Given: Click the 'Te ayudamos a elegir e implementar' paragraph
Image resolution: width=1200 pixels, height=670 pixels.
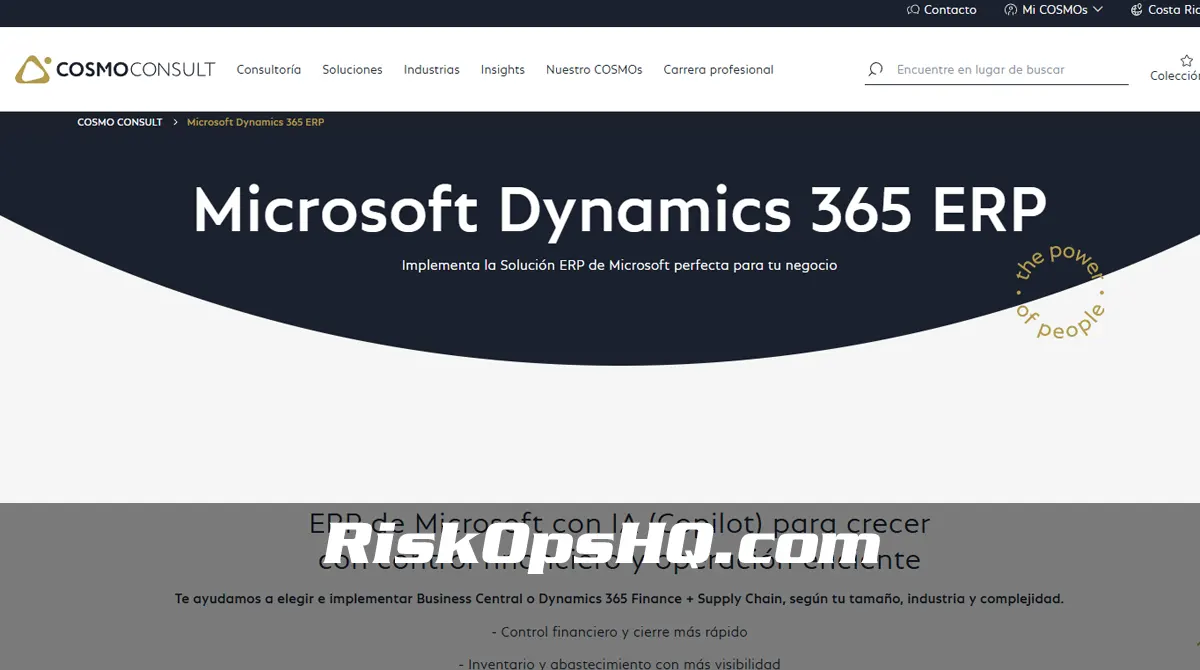Looking at the screenshot, I should (x=619, y=599).
